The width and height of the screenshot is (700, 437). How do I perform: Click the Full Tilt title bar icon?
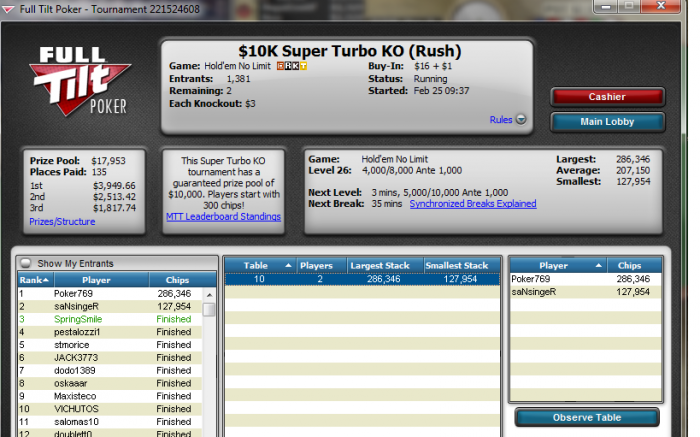coord(8,9)
